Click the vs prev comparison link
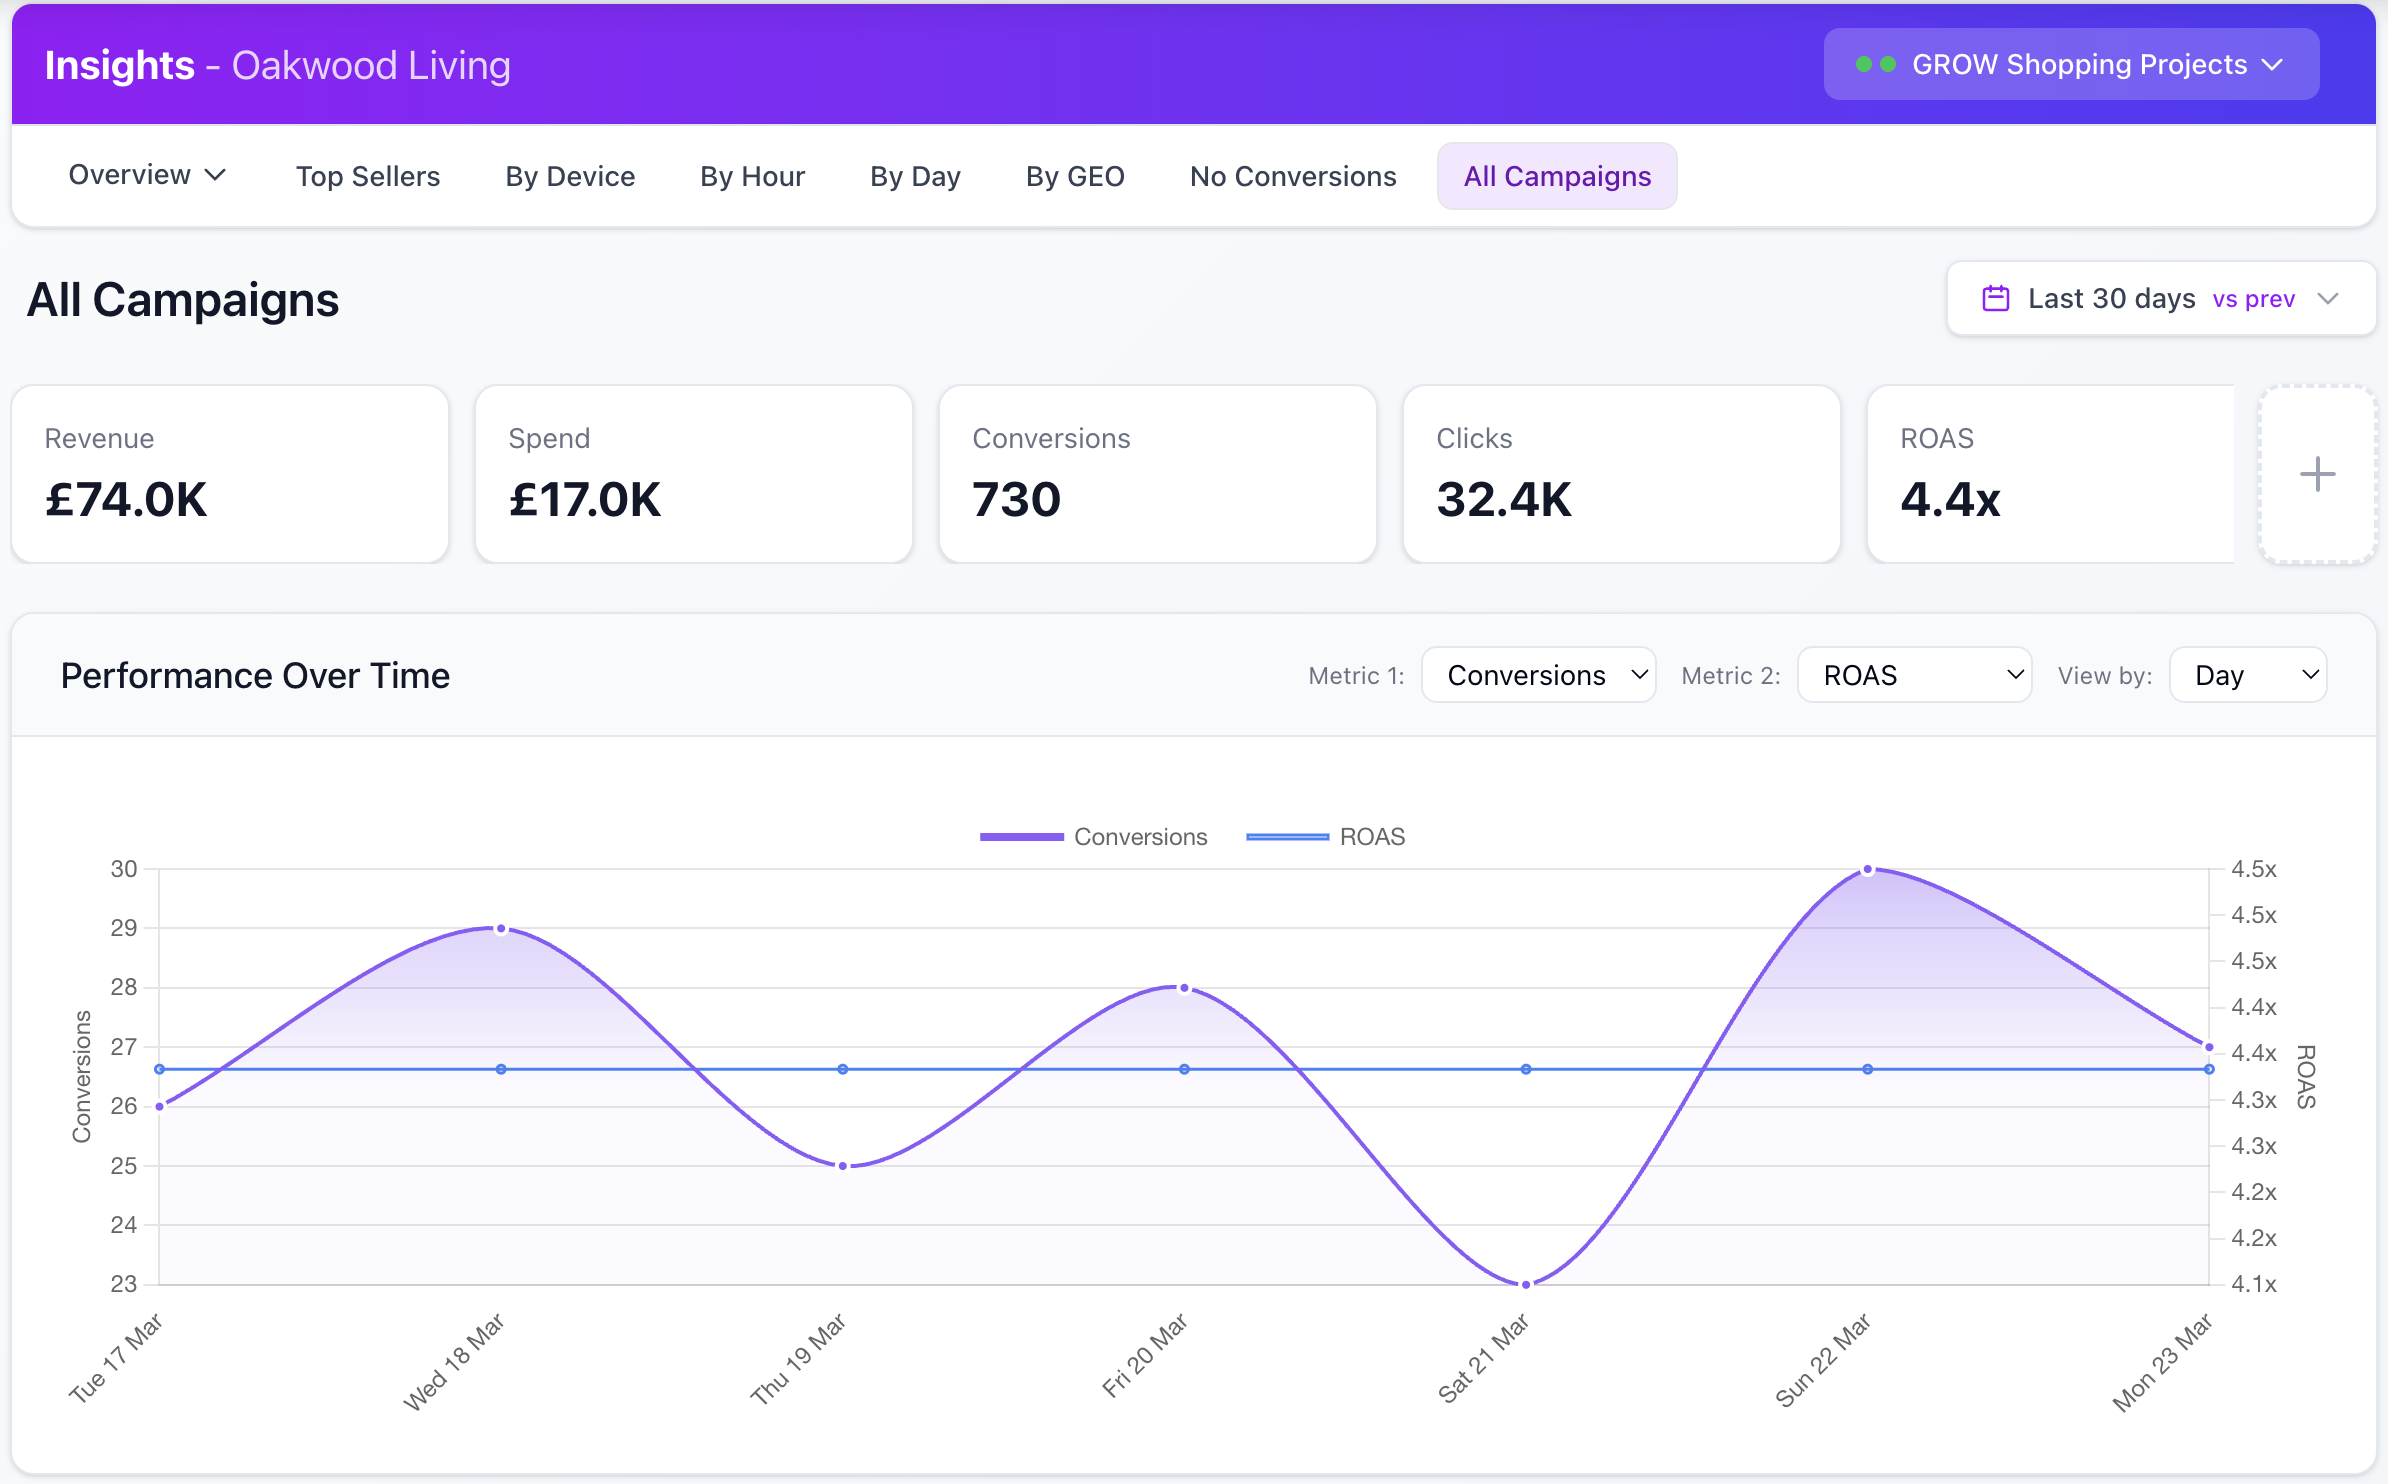 pos(2253,300)
